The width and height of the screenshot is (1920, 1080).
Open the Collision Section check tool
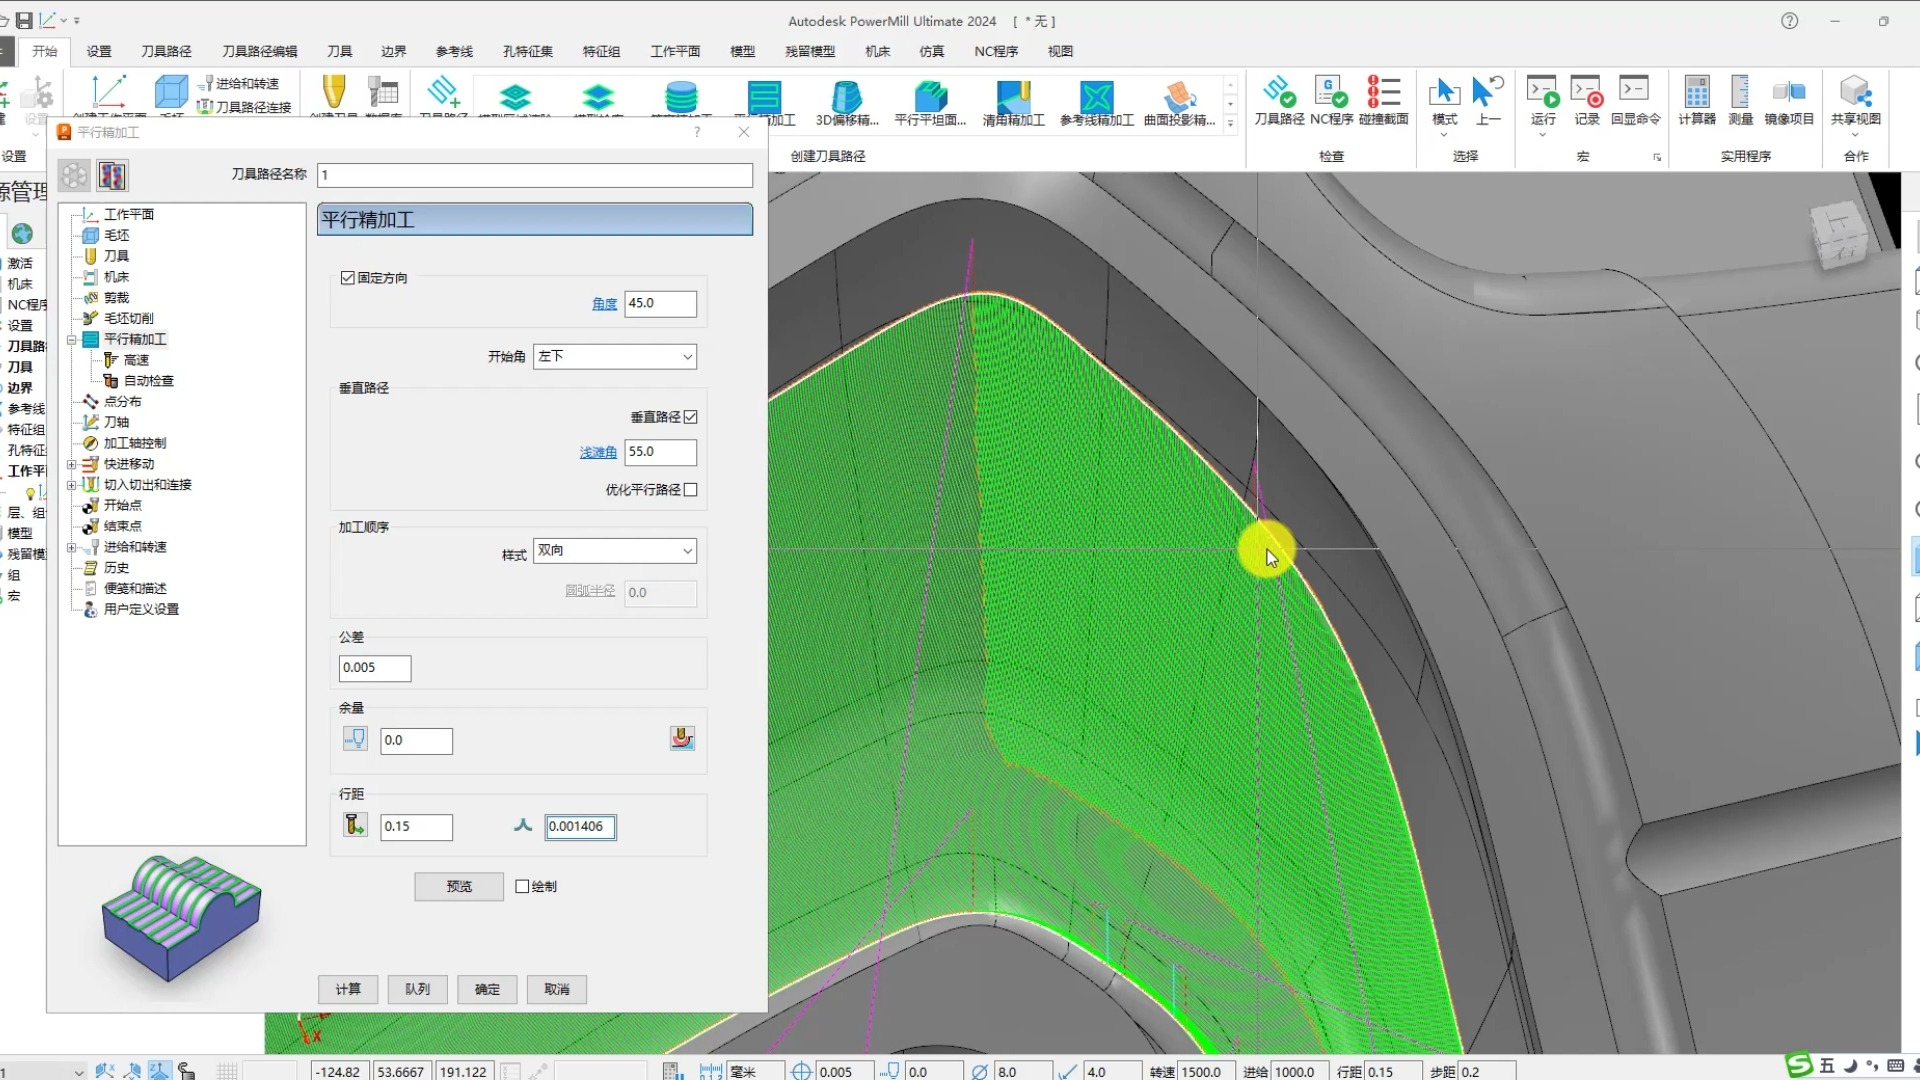(x=1383, y=93)
